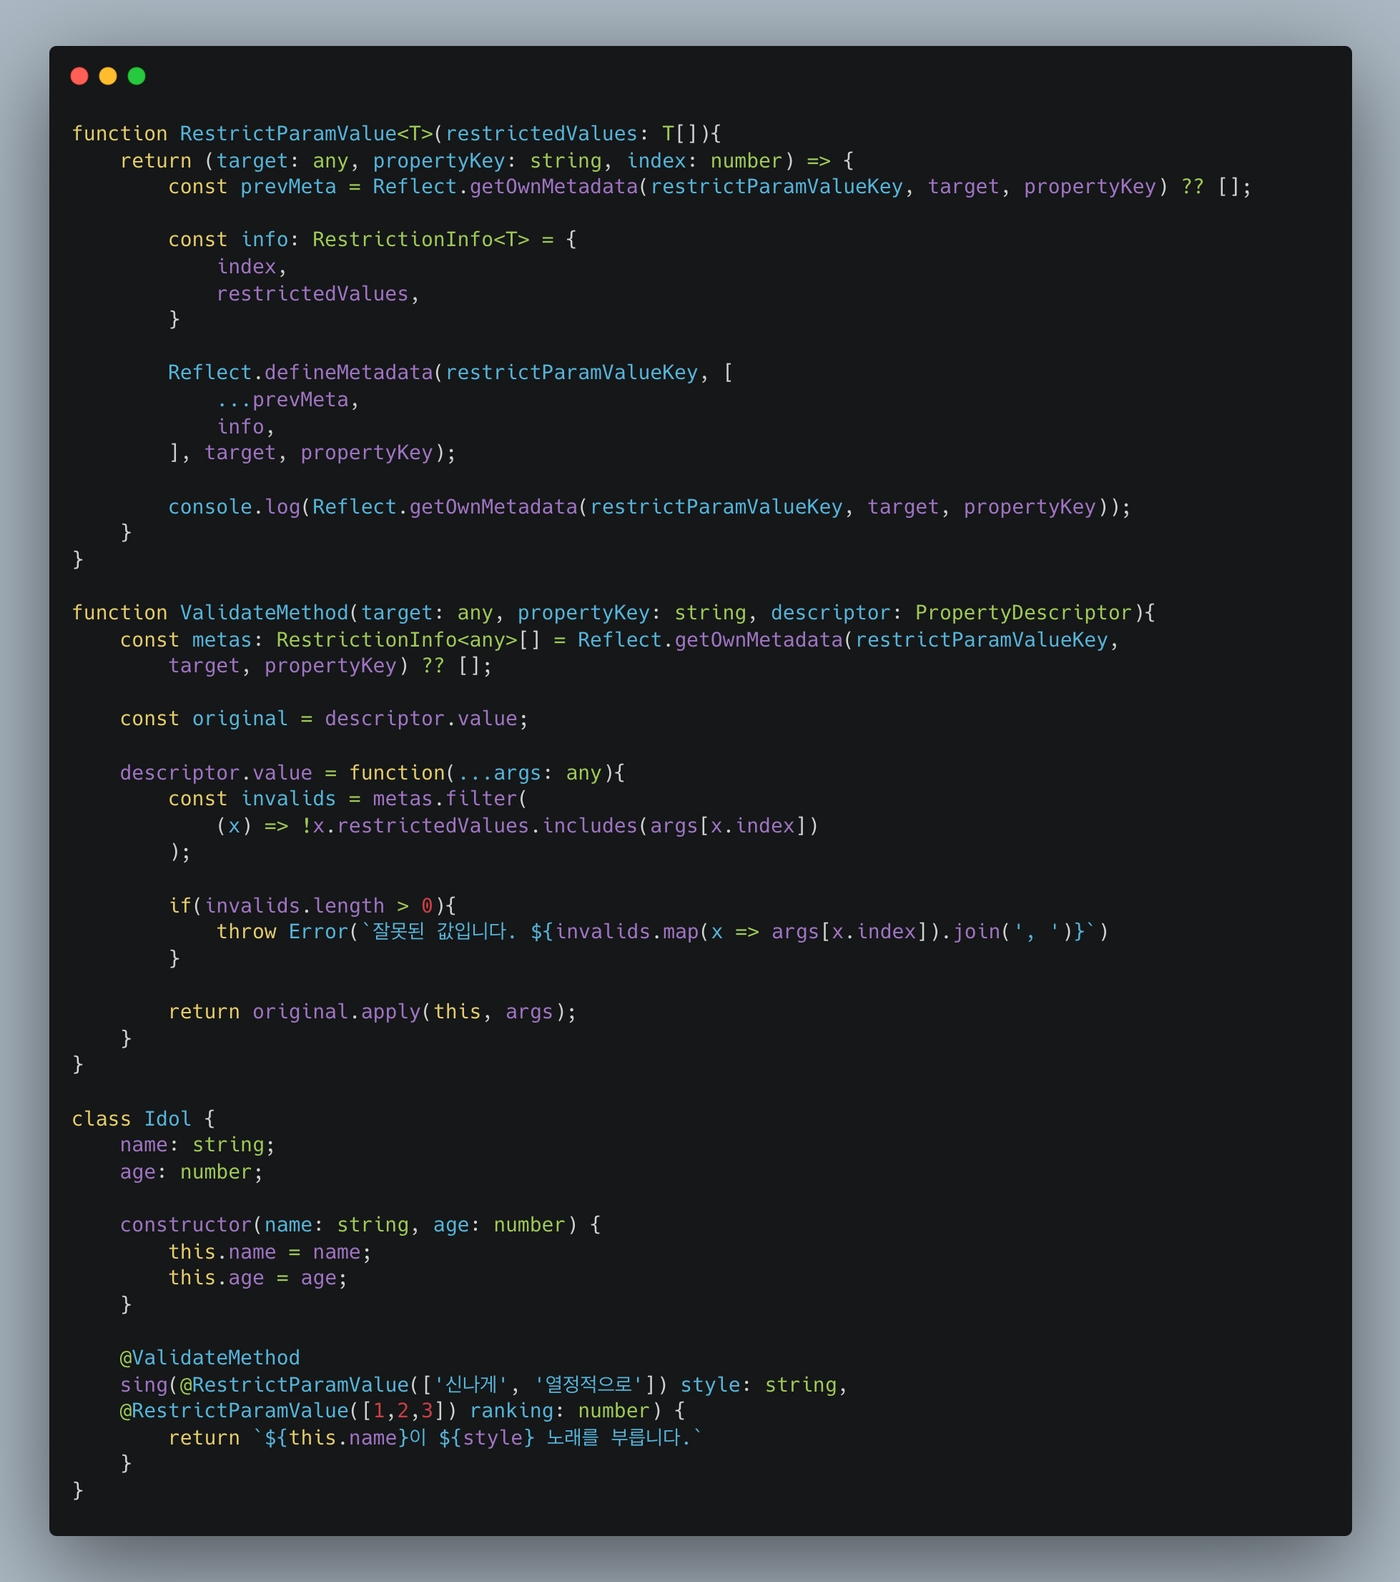
Task: Click the "ranking: number" parameter
Action: (560, 1411)
